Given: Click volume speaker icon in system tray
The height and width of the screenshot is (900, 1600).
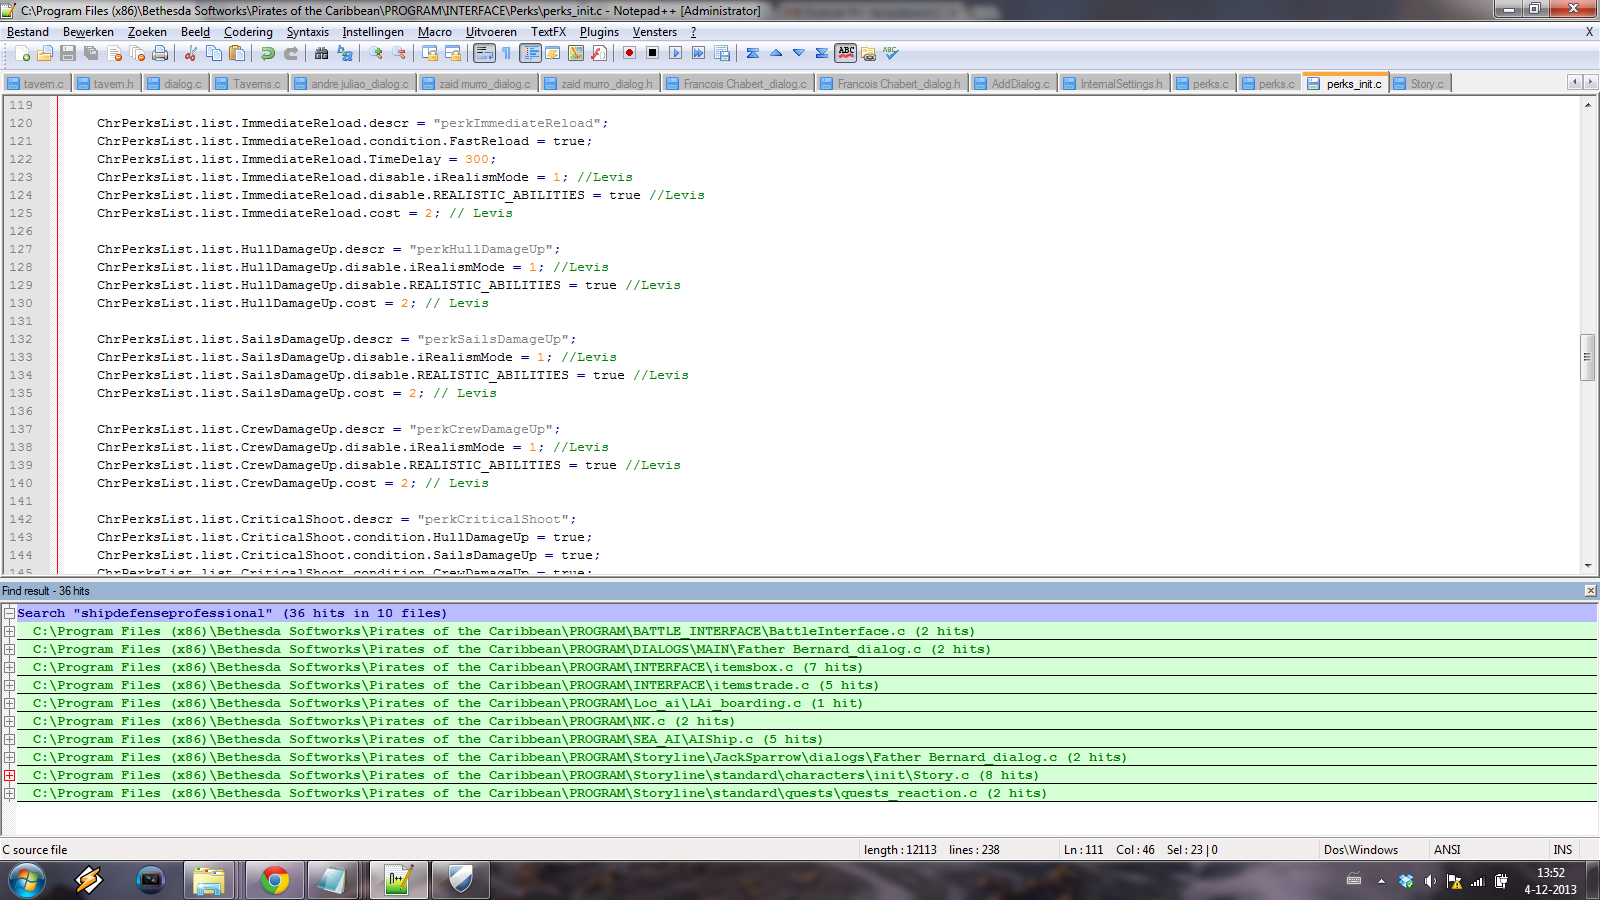Looking at the screenshot, I should click(x=1430, y=881).
